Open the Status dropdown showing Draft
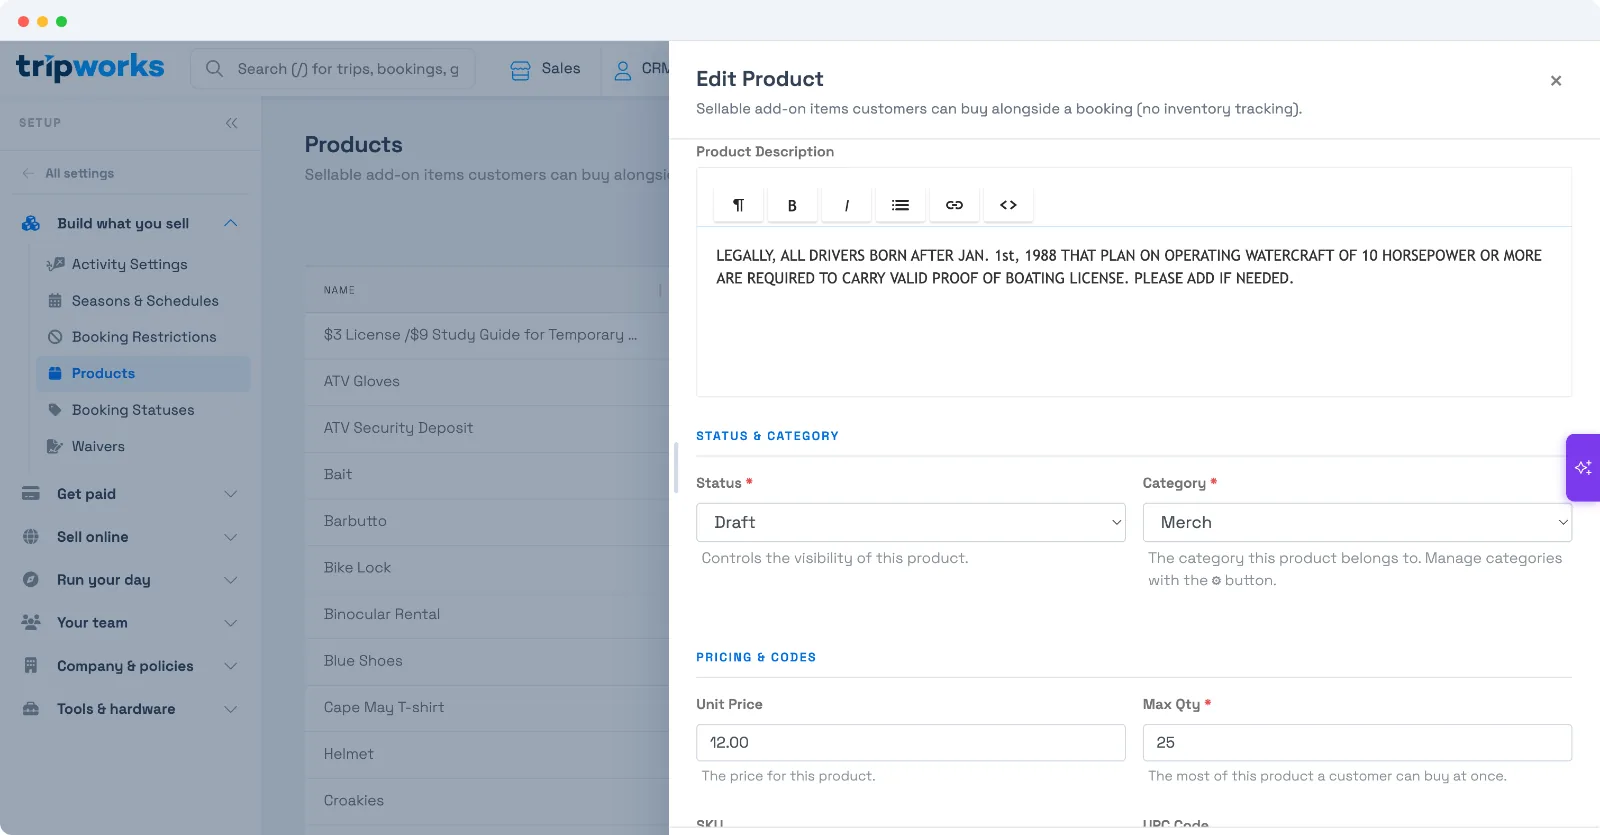This screenshot has width=1600, height=835. [x=910, y=522]
